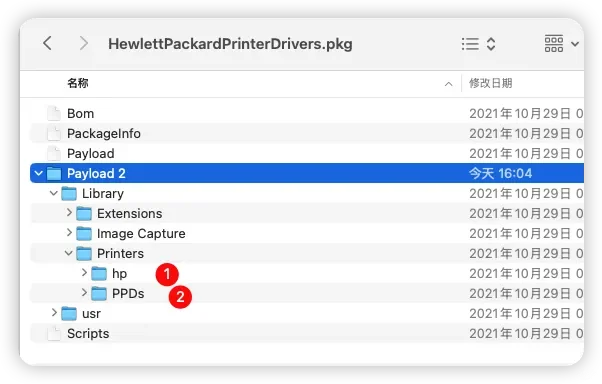Sort by the 修改日期 column header
602x384 pixels.
pos(491,83)
